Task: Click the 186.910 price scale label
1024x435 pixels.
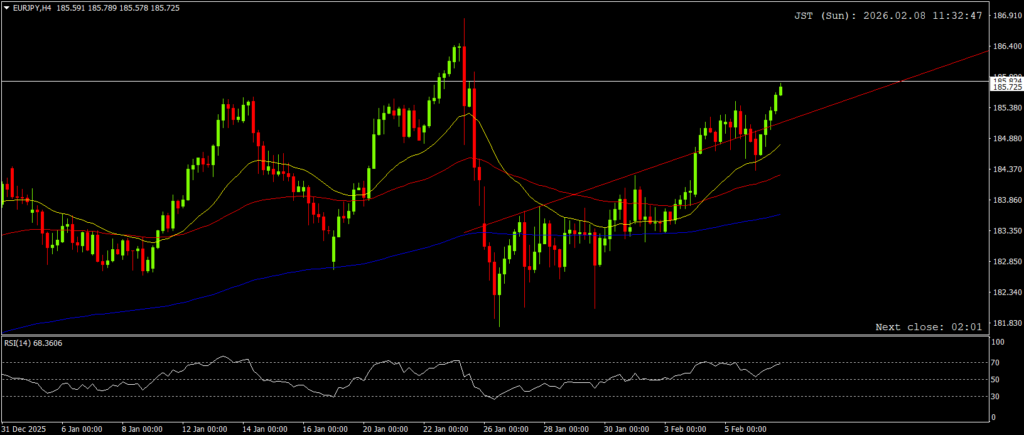Action: (x=1005, y=15)
